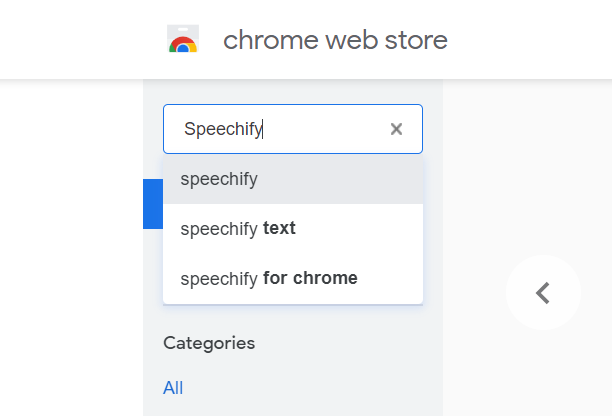Pick the 'speechify for chrome' suggestion

269,278
